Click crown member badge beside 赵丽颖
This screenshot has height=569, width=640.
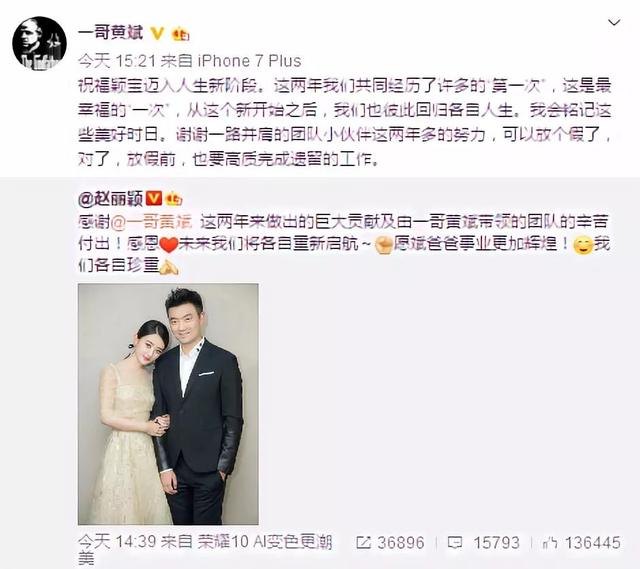point(173,199)
